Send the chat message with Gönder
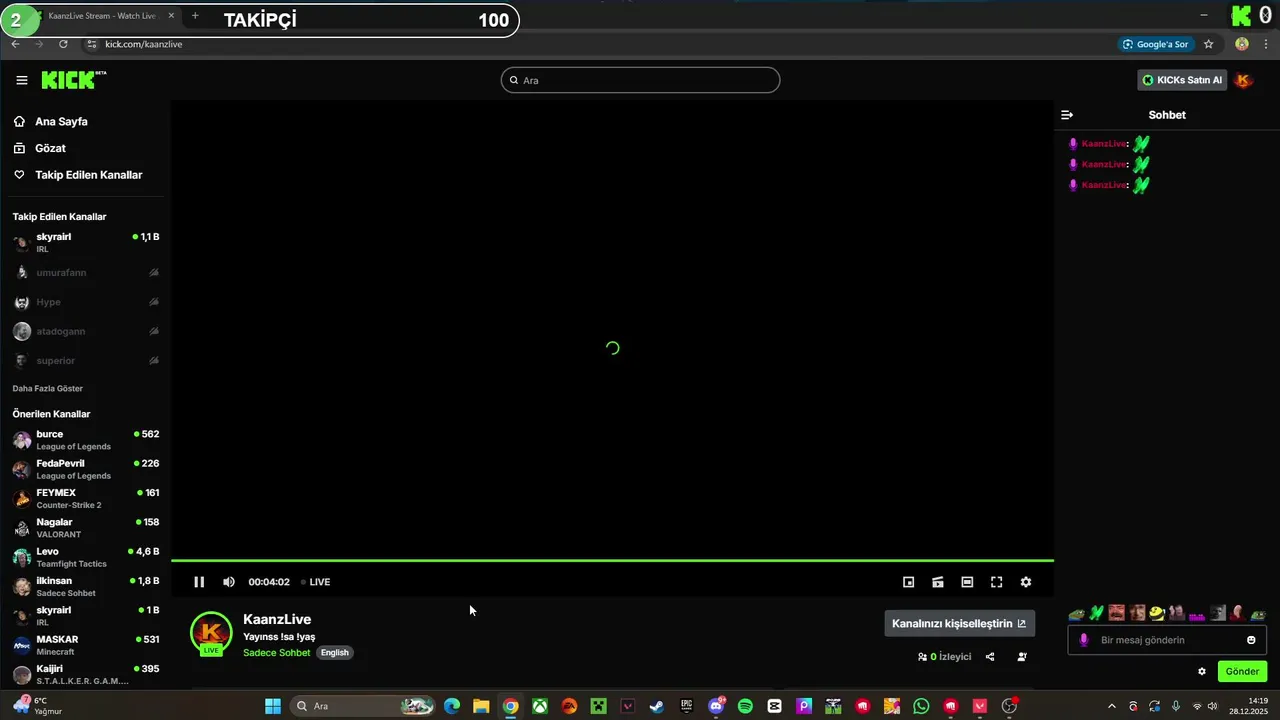 (1242, 672)
